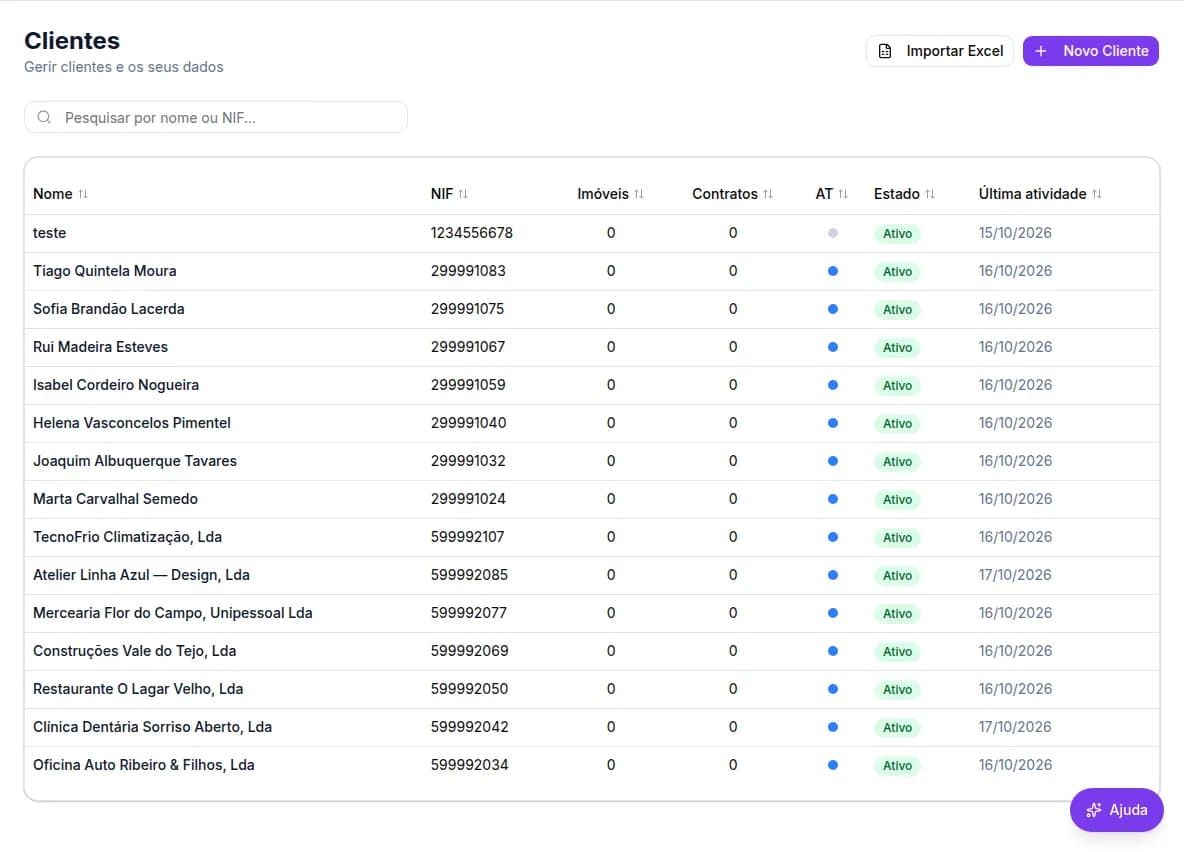The width and height of the screenshot is (1184, 852).
Task: Create a new client with Novo Cliente
Action: (x=1091, y=51)
